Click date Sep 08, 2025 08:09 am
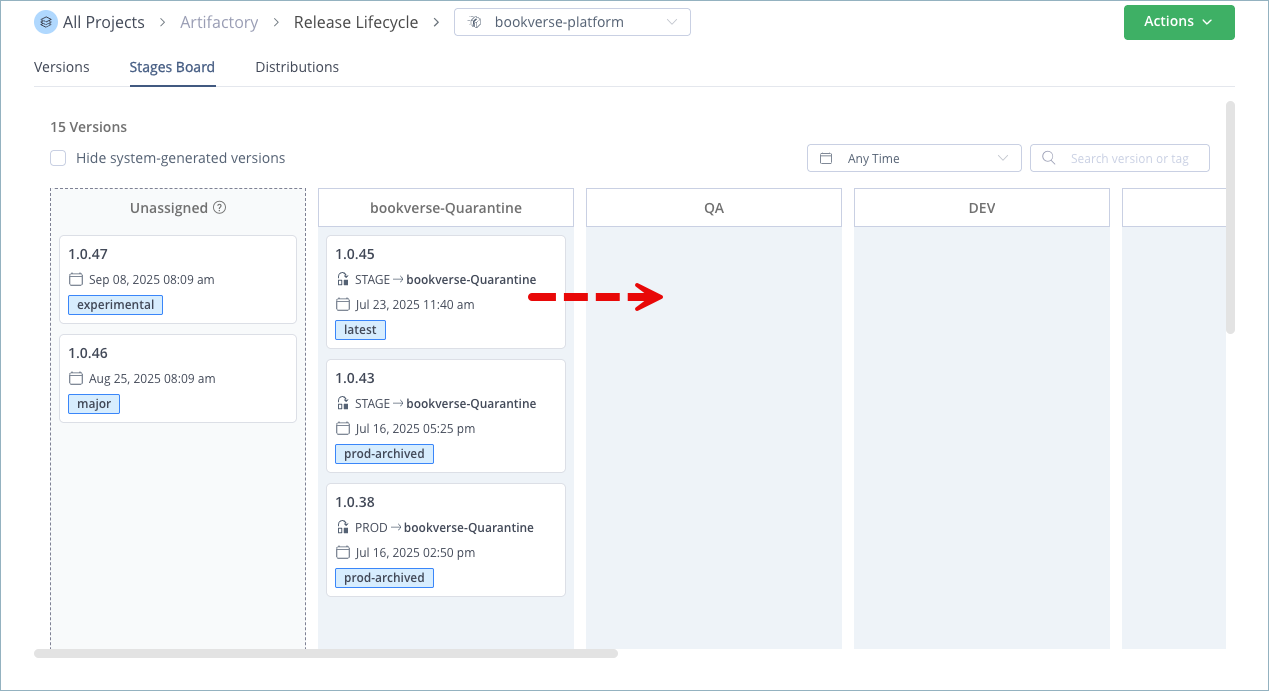This screenshot has width=1269, height=691. 152,280
